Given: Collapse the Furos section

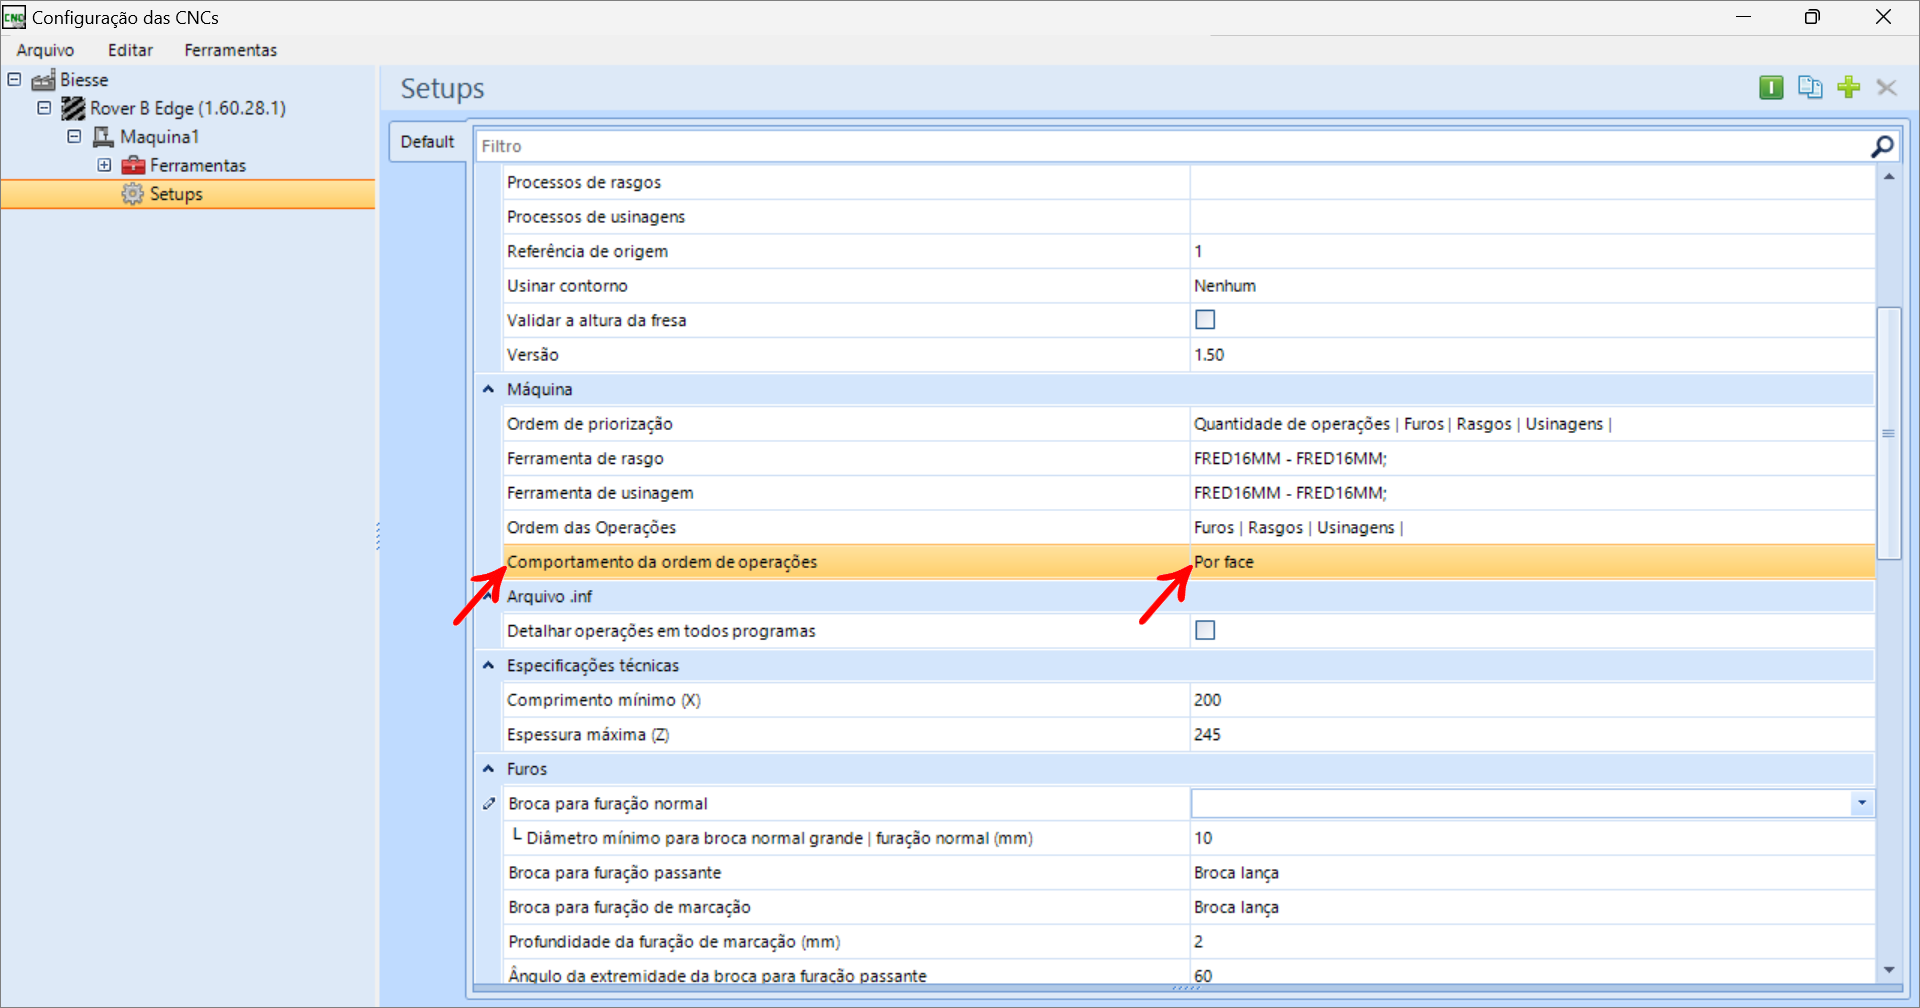Looking at the screenshot, I should click(x=488, y=769).
